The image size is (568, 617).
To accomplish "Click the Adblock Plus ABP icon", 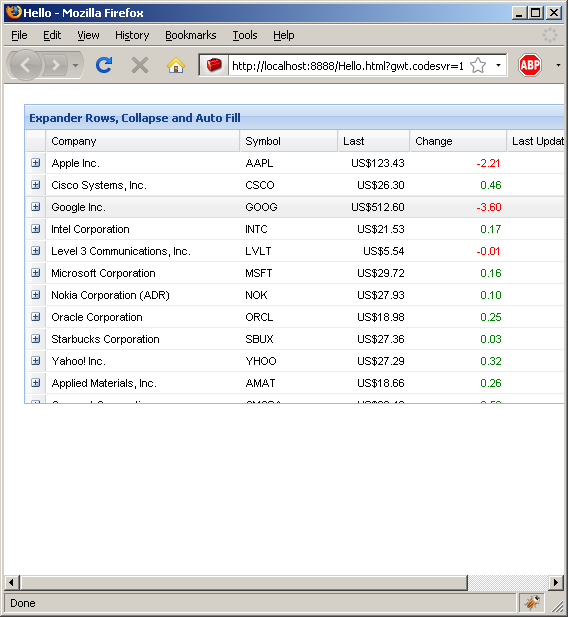I will click(x=530, y=65).
